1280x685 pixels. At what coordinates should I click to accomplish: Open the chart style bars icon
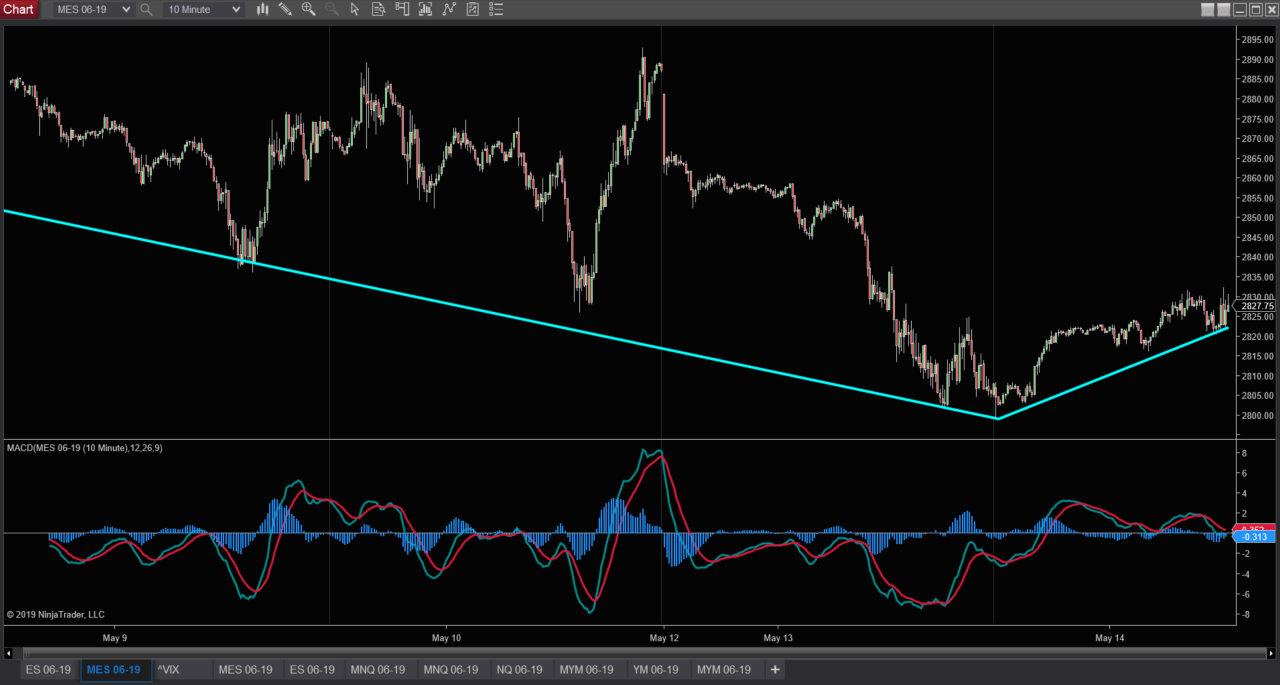click(x=262, y=9)
